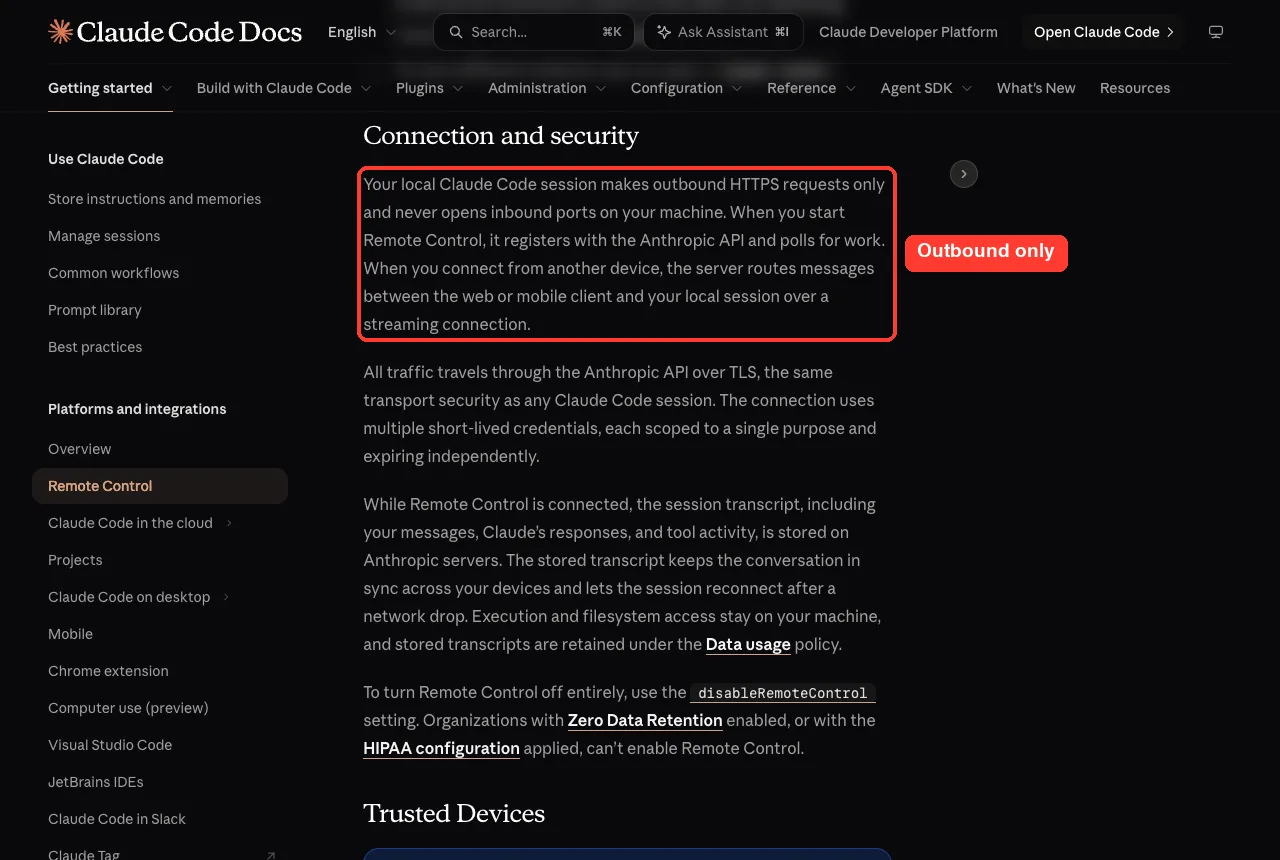Open Manage sessions in the sidebar
This screenshot has height=860, width=1280.
[x=104, y=236]
